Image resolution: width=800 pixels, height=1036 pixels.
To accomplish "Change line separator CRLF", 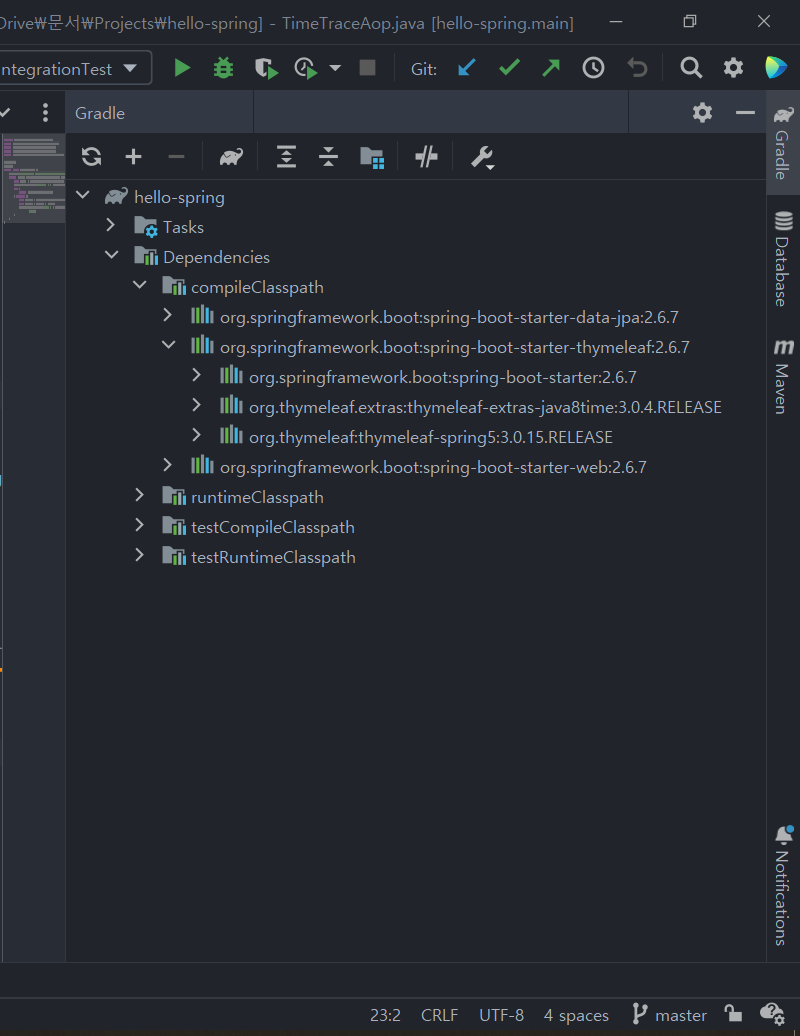I will point(439,1015).
